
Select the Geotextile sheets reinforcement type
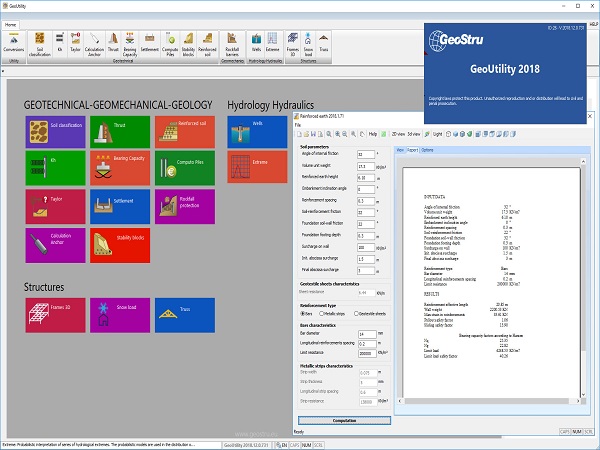(370, 313)
